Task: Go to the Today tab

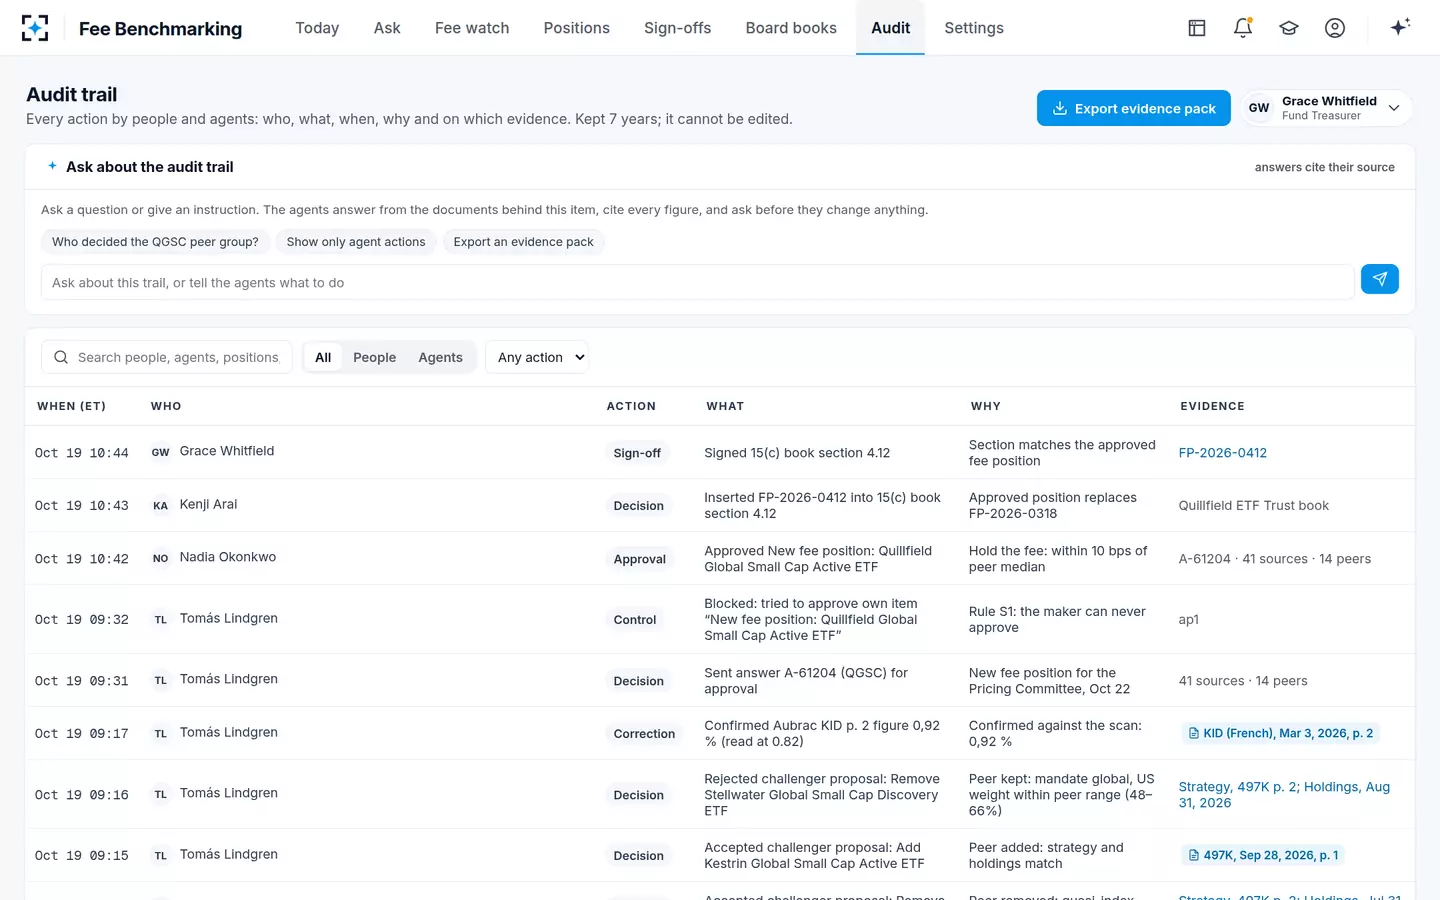Action: pyautogui.click(x=317, y=28)
